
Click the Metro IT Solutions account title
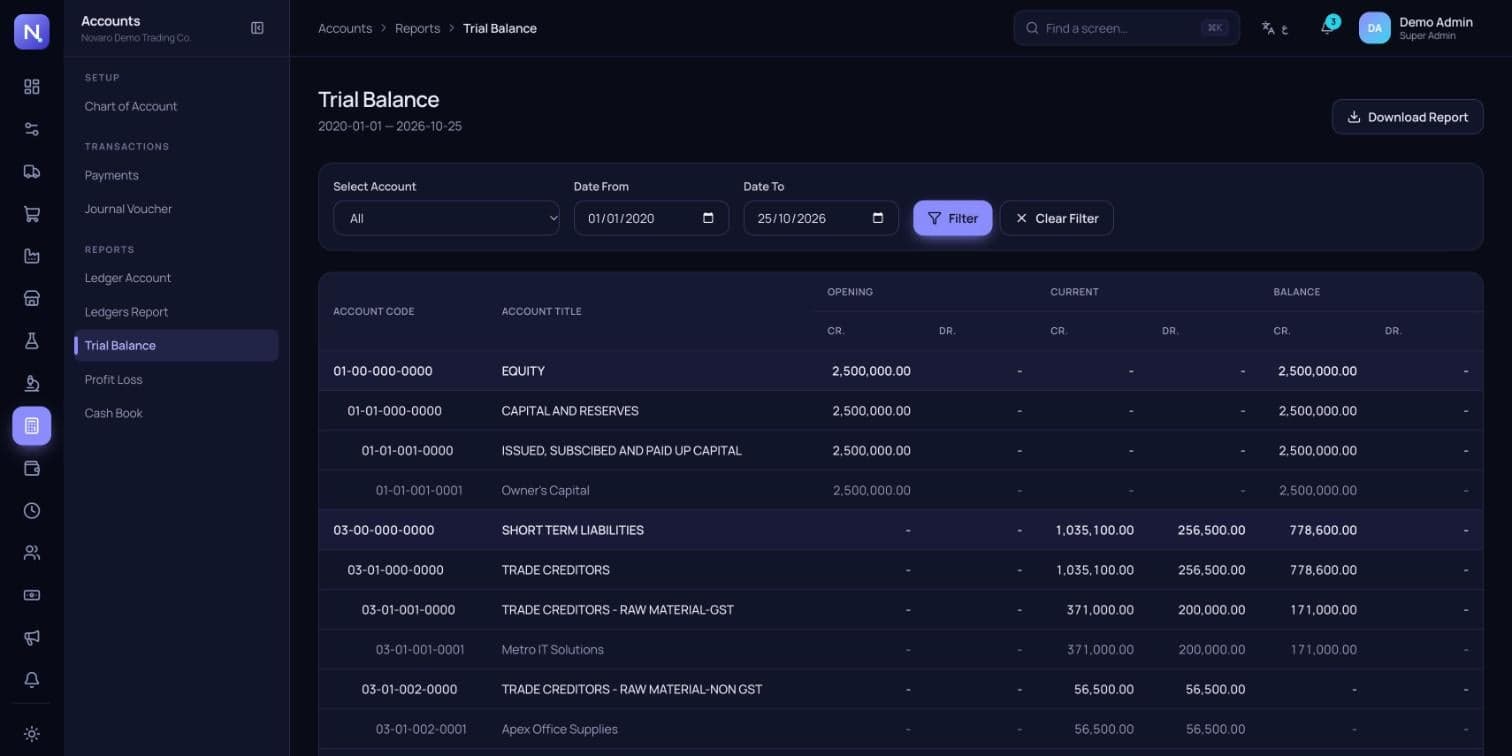point(553,649)
